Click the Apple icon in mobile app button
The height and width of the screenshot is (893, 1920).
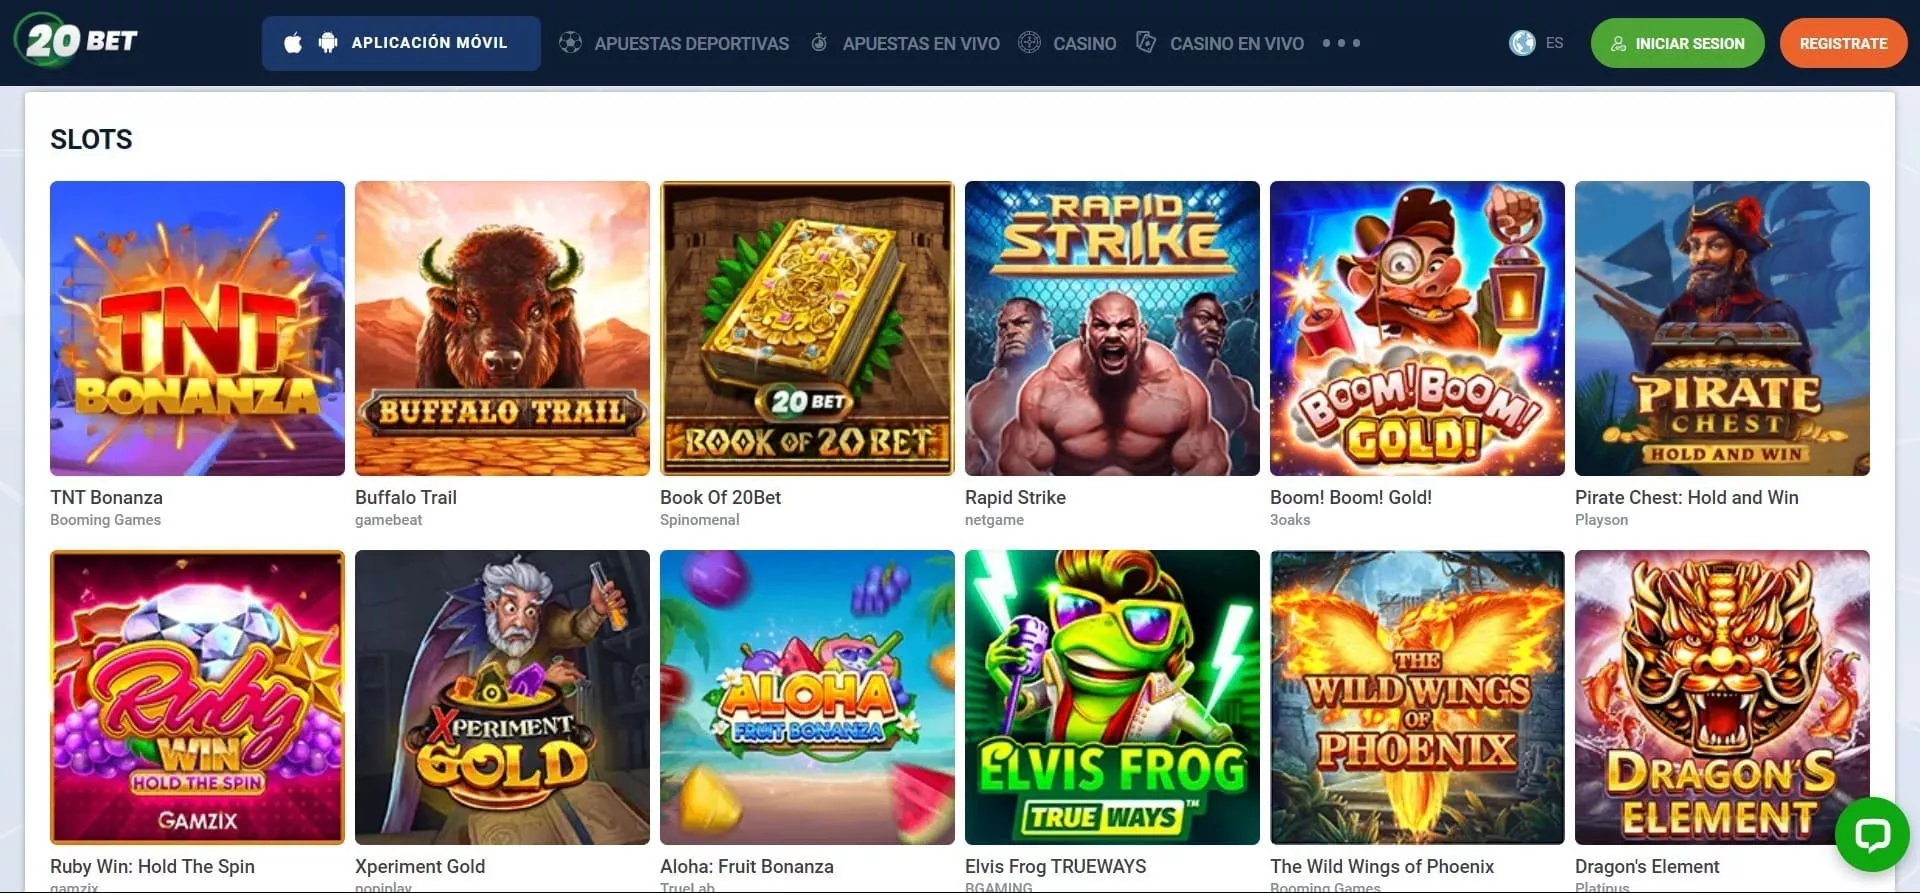pos(293,43)
